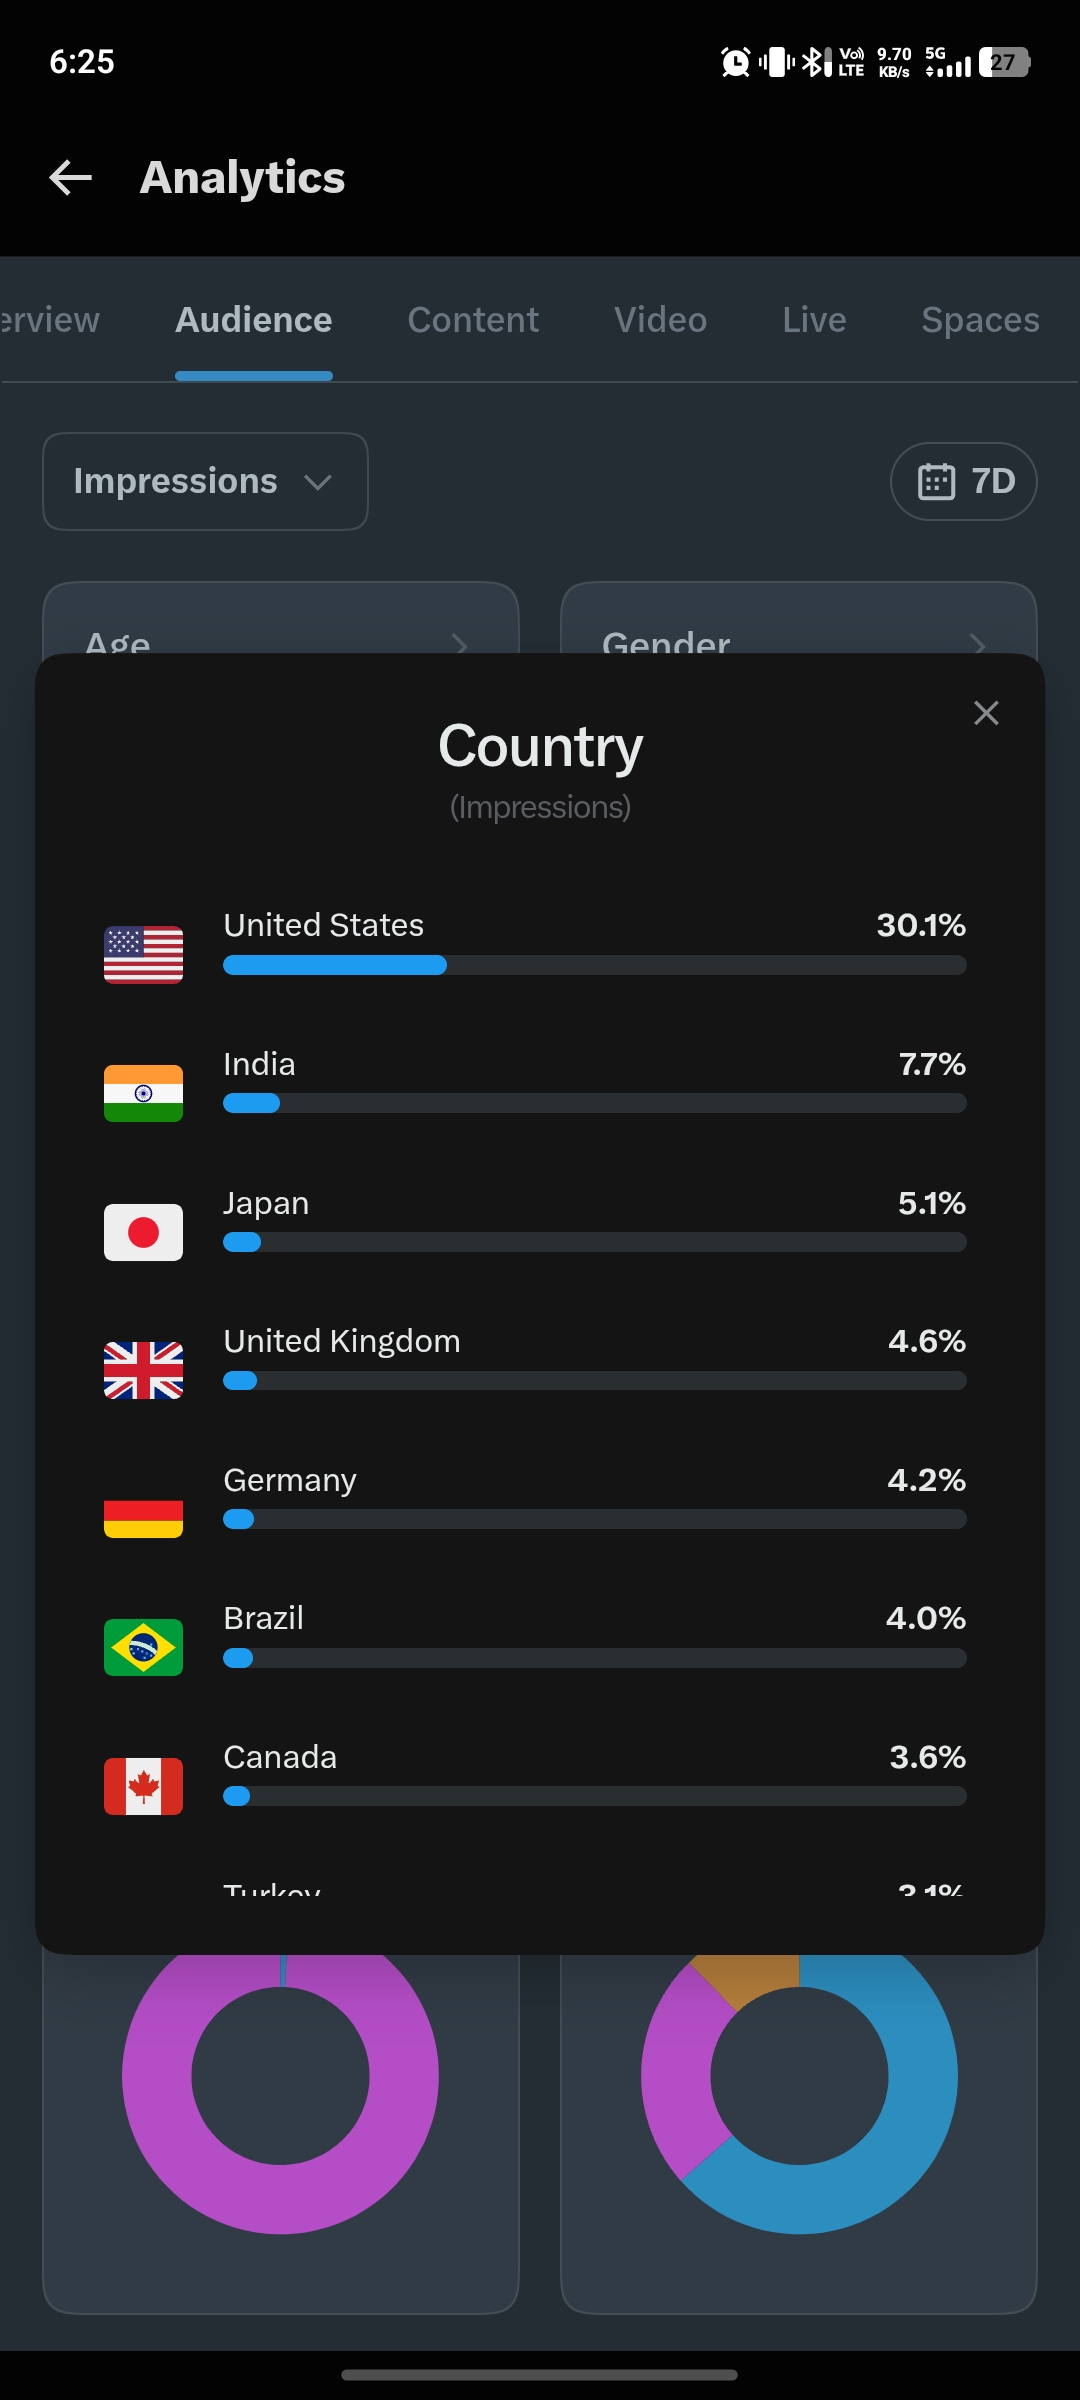This screenshot has height=2400, width=1080.
Task: Tap the Japan flag icon
Action: click(143, 1232)
